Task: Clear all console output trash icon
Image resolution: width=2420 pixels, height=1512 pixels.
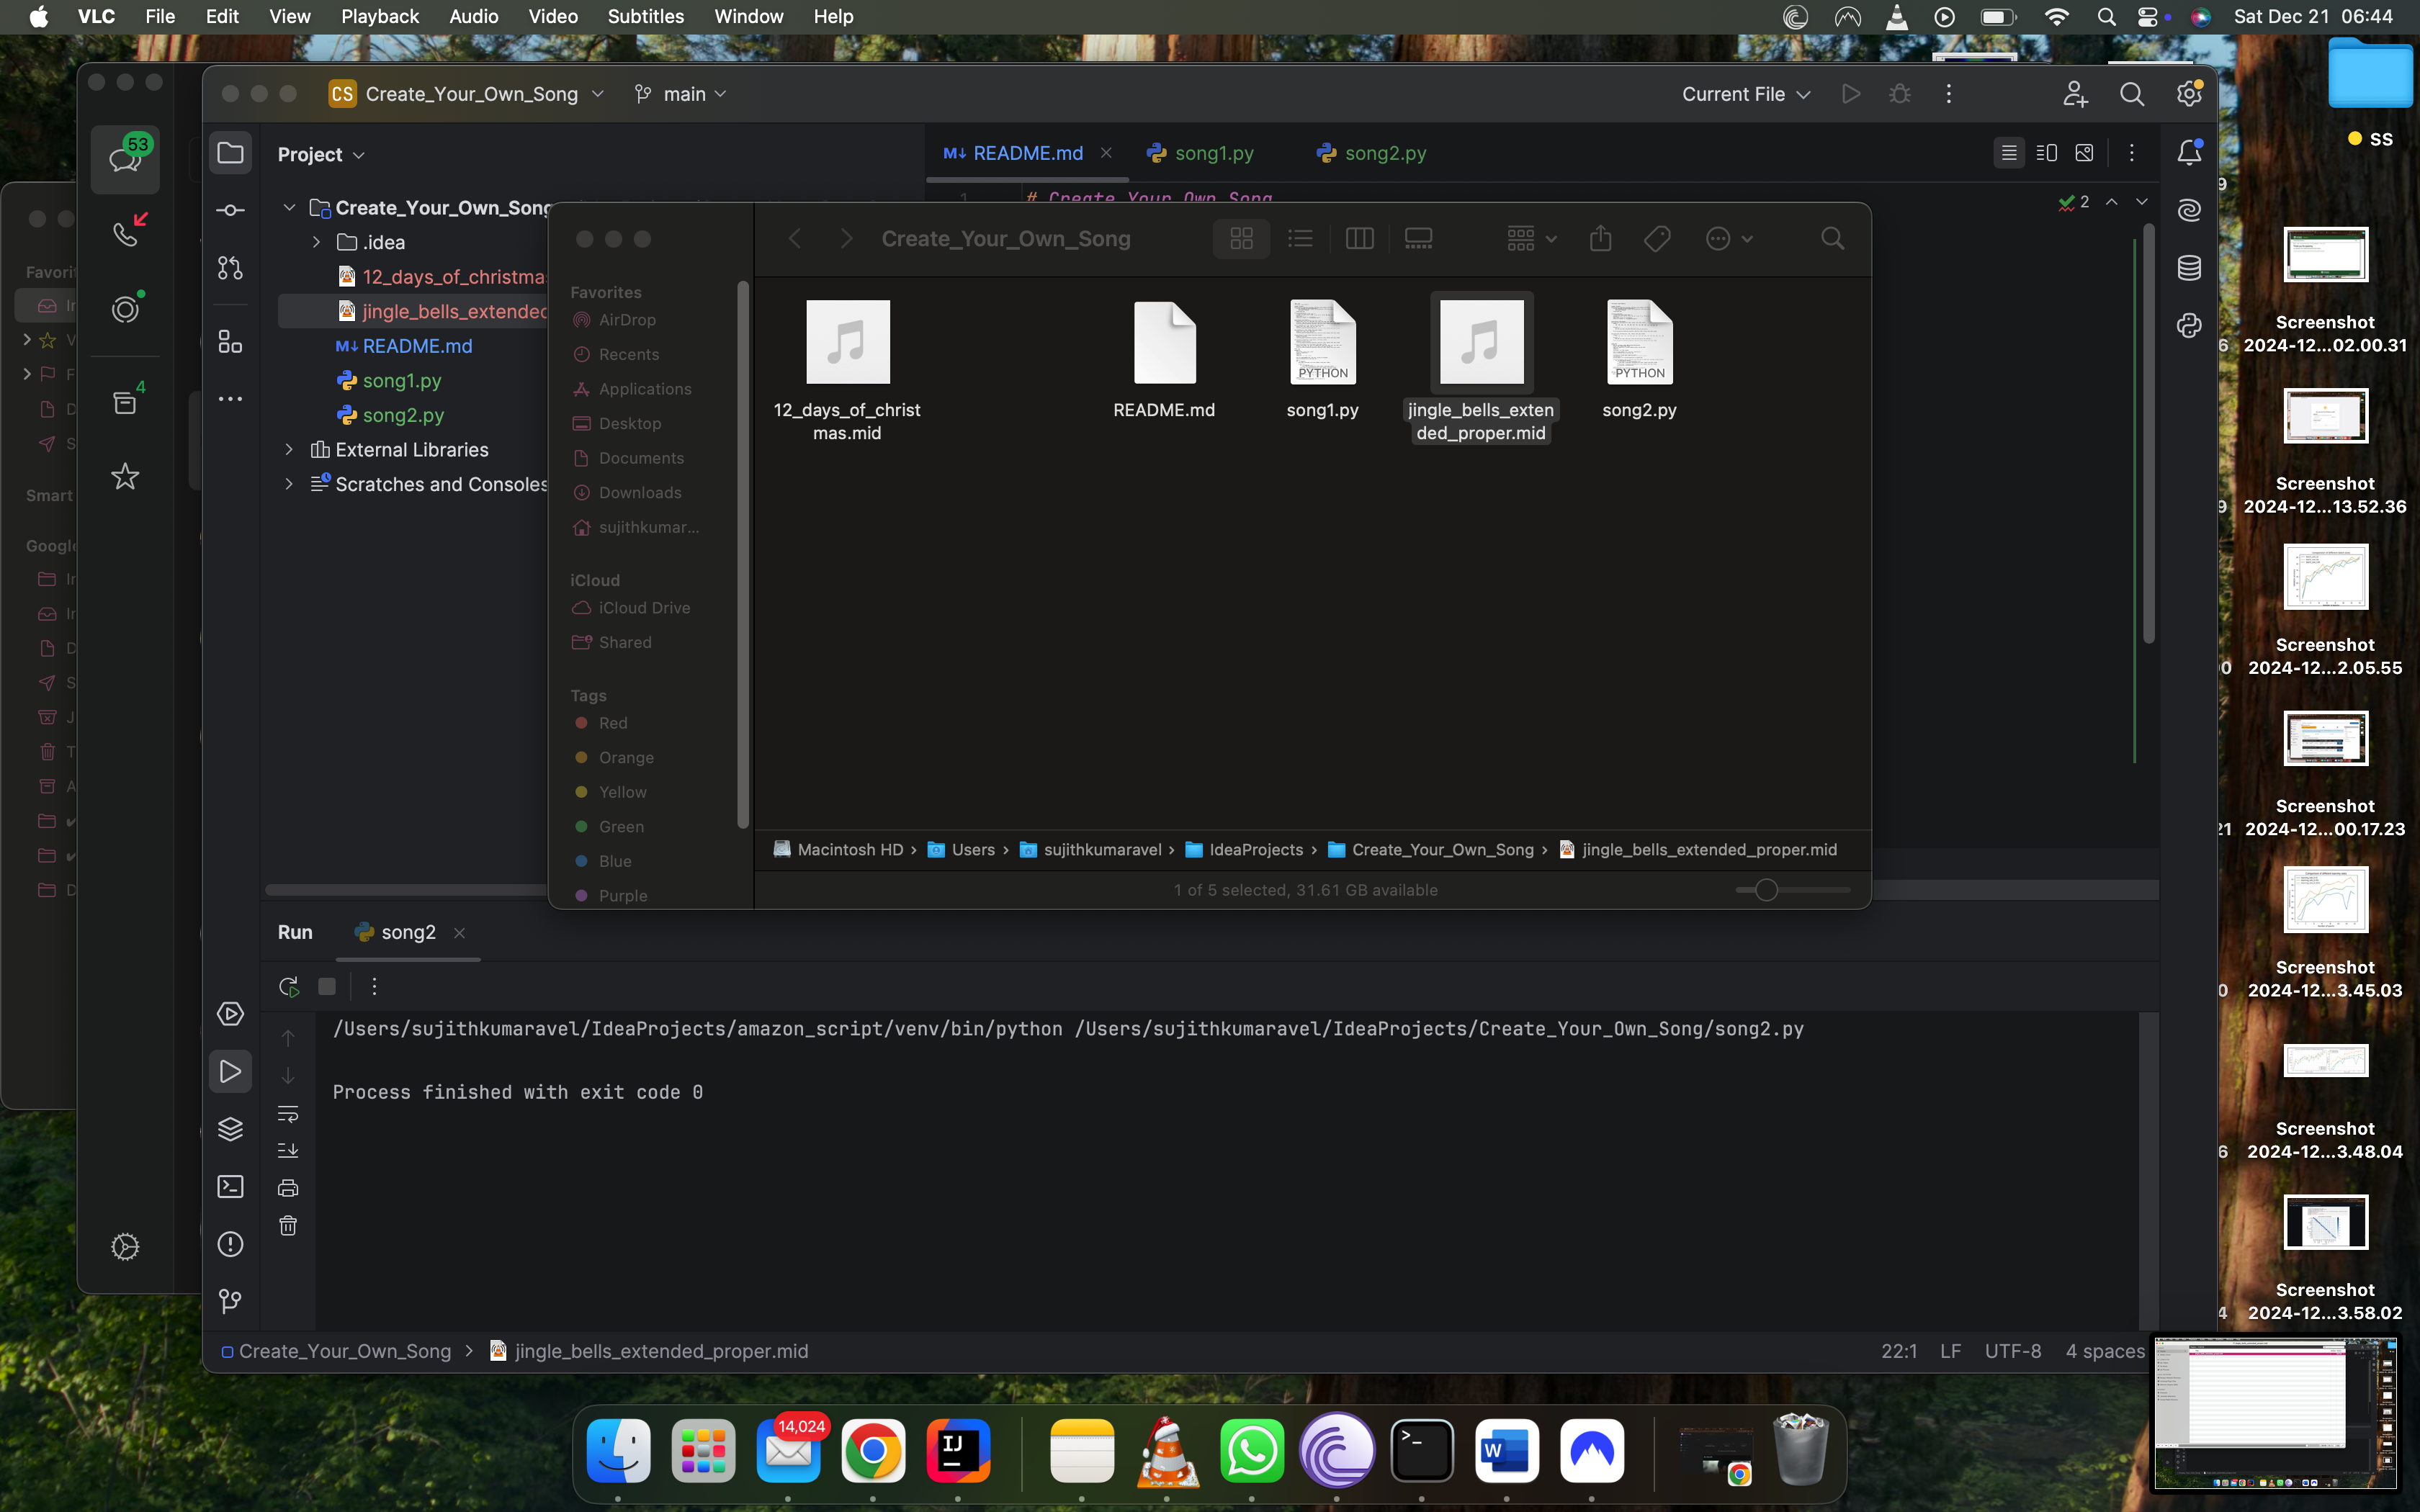Action: click(288, 1226)
